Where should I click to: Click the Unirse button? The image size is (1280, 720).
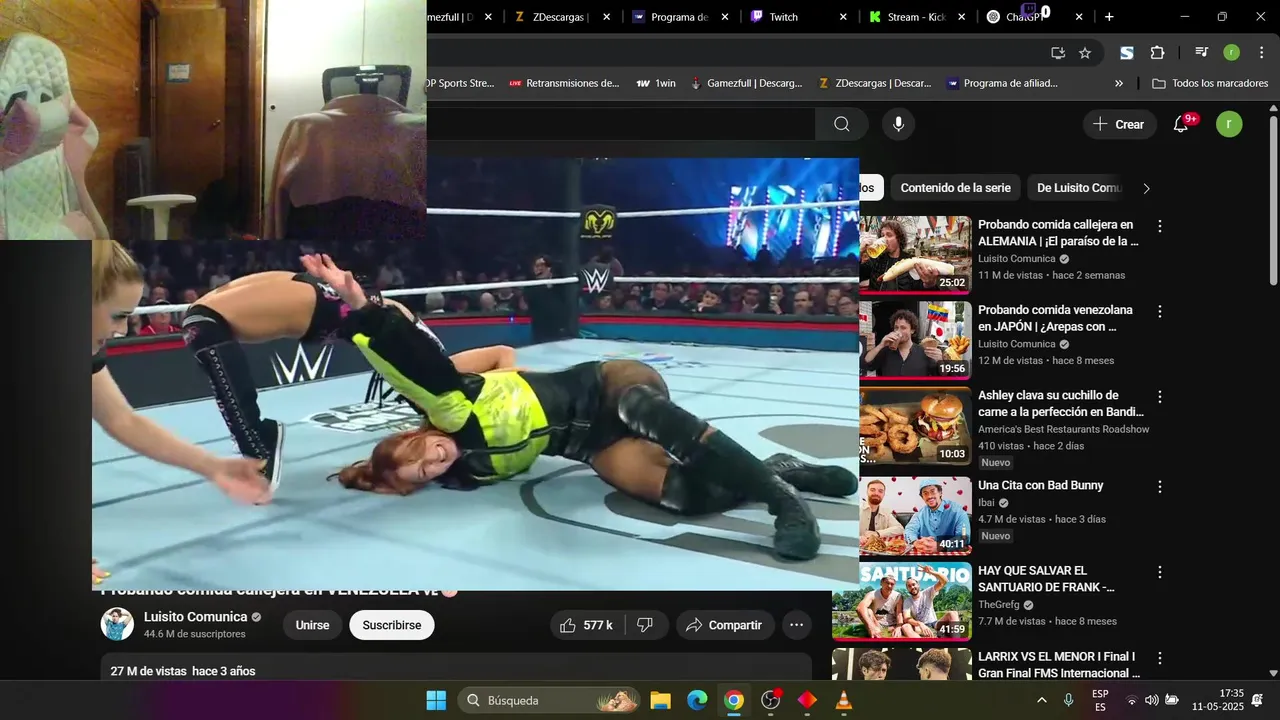tap(312, 625)
